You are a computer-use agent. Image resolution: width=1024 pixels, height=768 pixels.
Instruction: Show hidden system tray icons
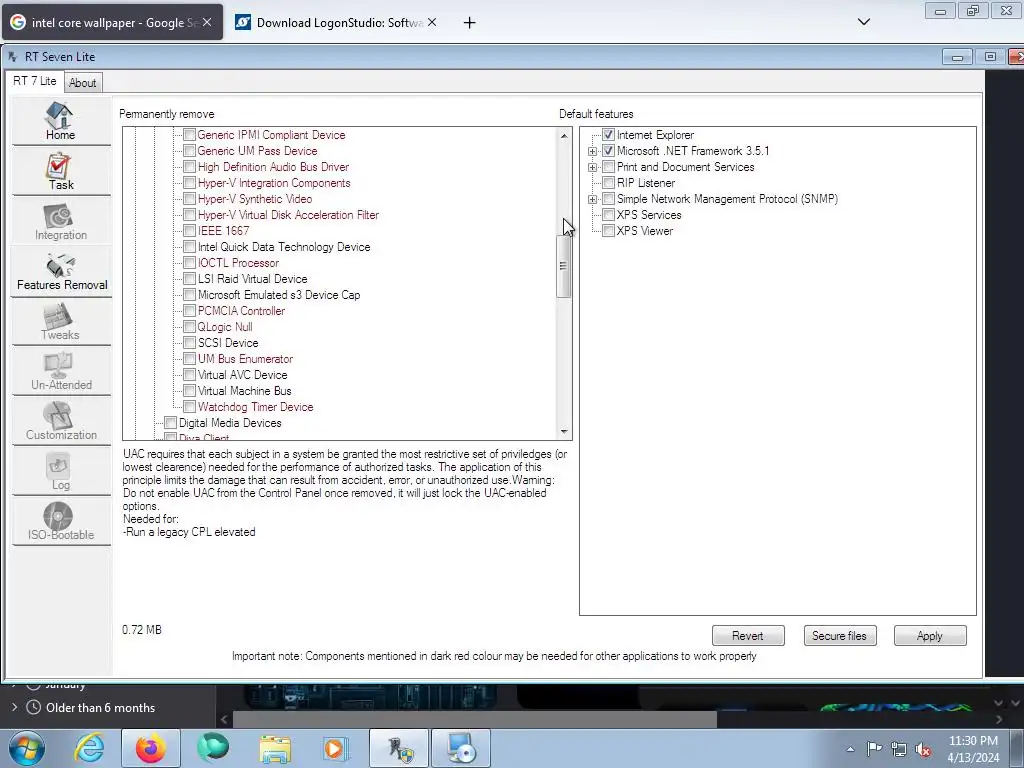point(850,750)
